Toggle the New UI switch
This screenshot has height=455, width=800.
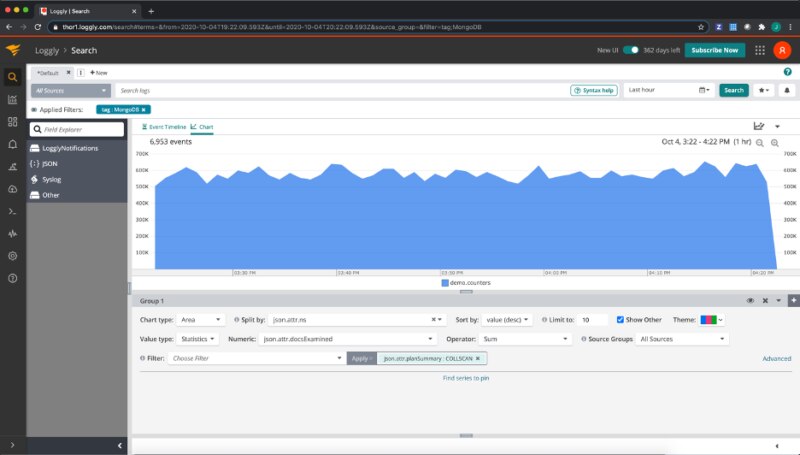pyautogui.click(x=631, y=50)
